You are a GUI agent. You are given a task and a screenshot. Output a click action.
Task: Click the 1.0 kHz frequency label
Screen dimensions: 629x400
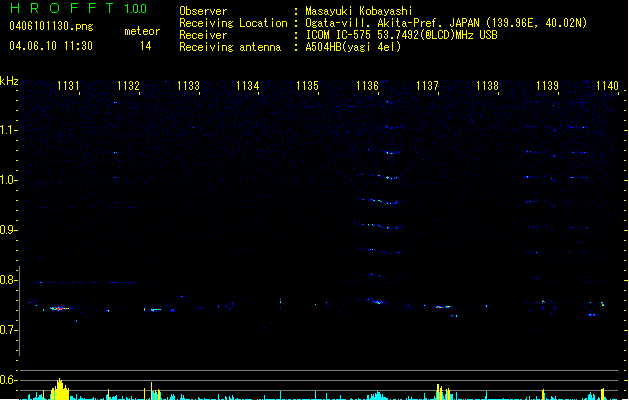pyautogui.click(x=8, y=180)
